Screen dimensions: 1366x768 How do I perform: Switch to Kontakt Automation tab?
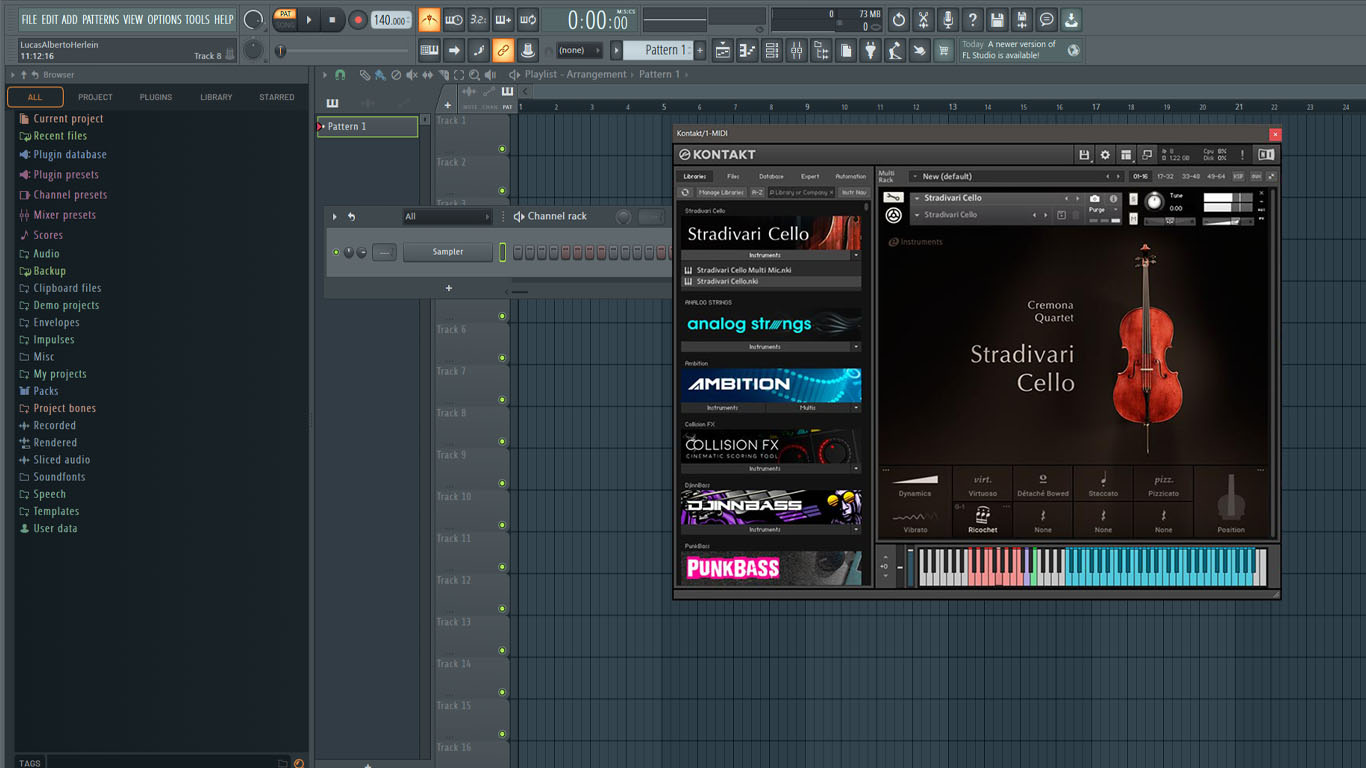(x=850, y=176)
